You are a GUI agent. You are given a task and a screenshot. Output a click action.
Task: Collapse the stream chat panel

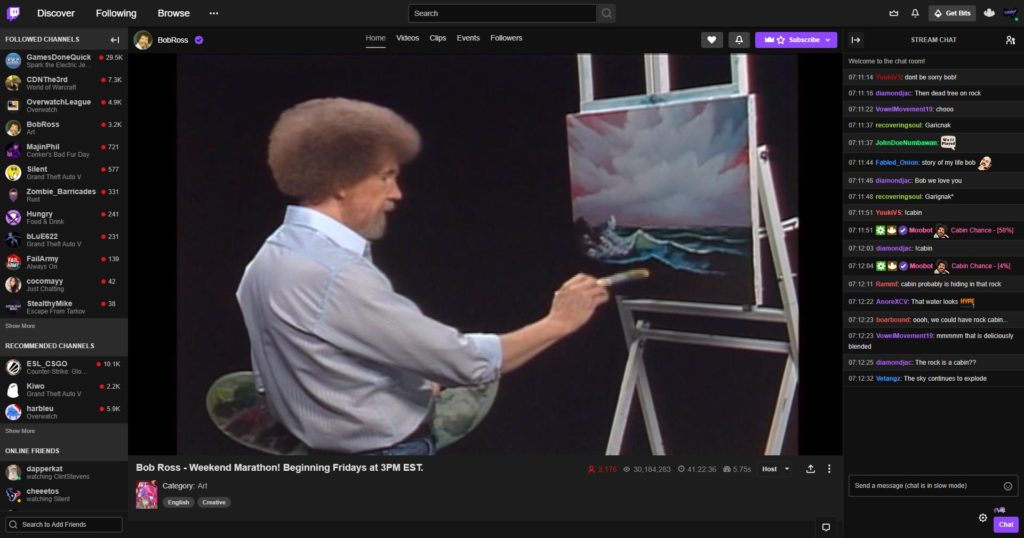(856, 40)
